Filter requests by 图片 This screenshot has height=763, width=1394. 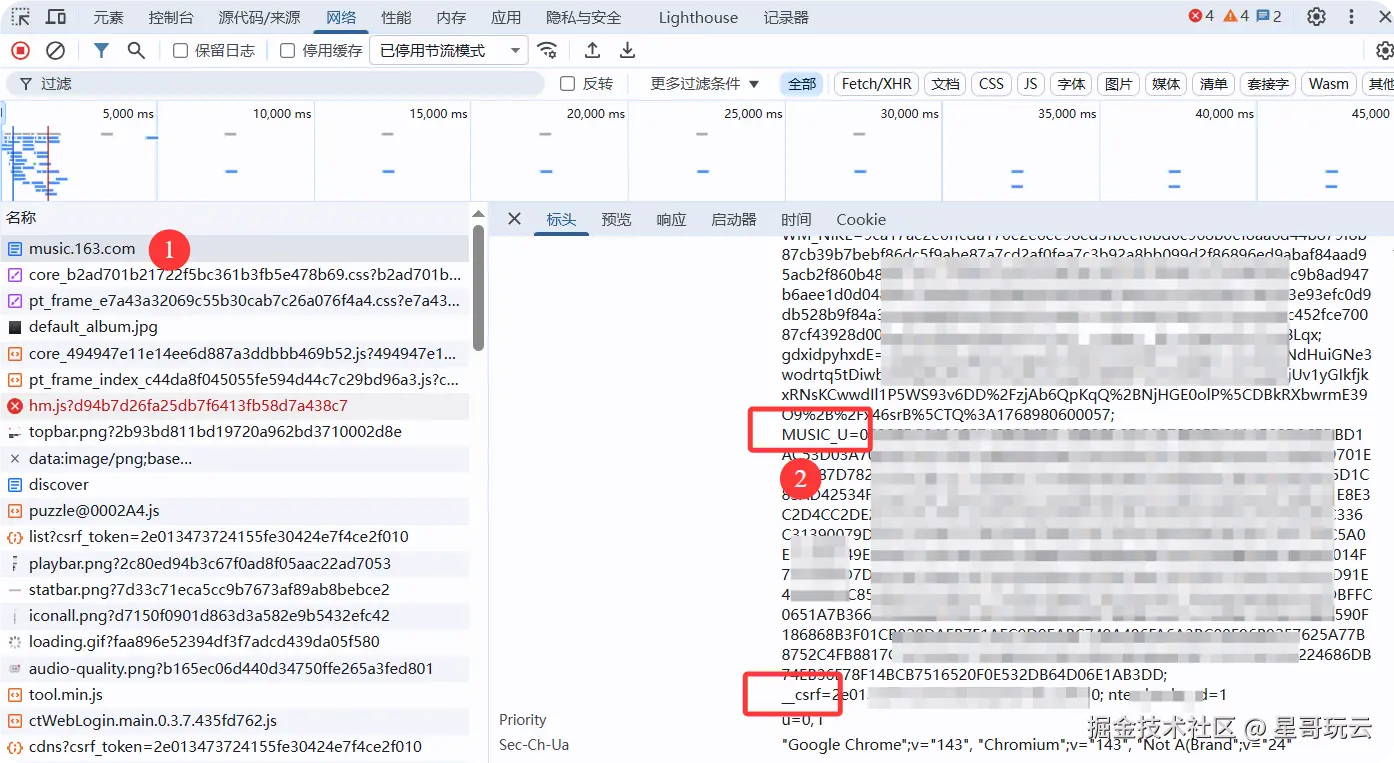point(1118,84)
